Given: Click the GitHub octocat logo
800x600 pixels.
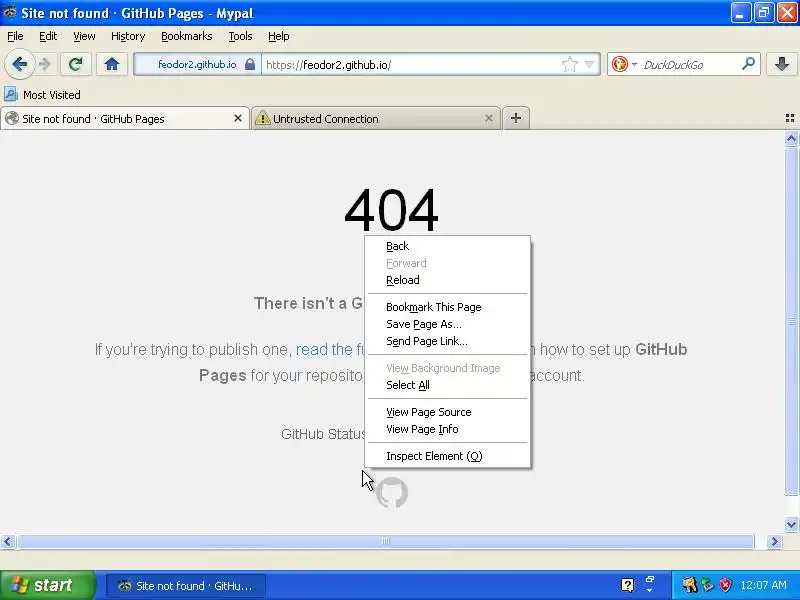Looking at the screenshot, I should pyautogui.click(x=392, y=492).
